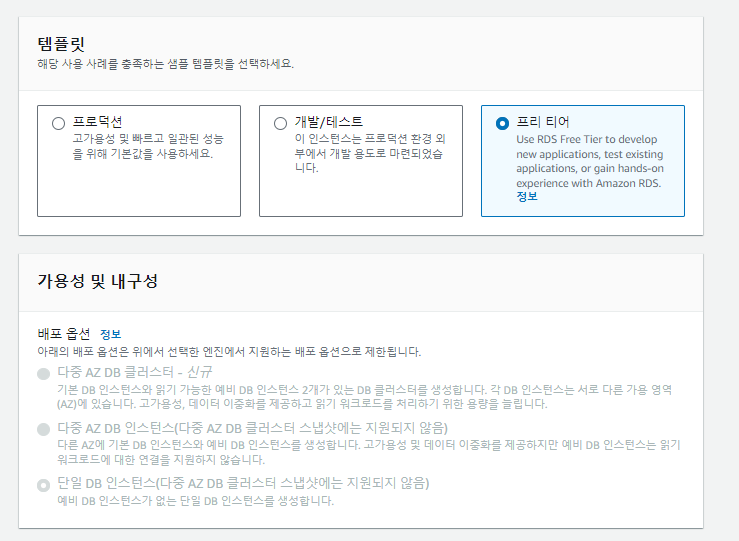The height and width of the screenshot is (541, 739).
Task: Click the 템플릿 section heading
Action: click(x=61, y=44)
